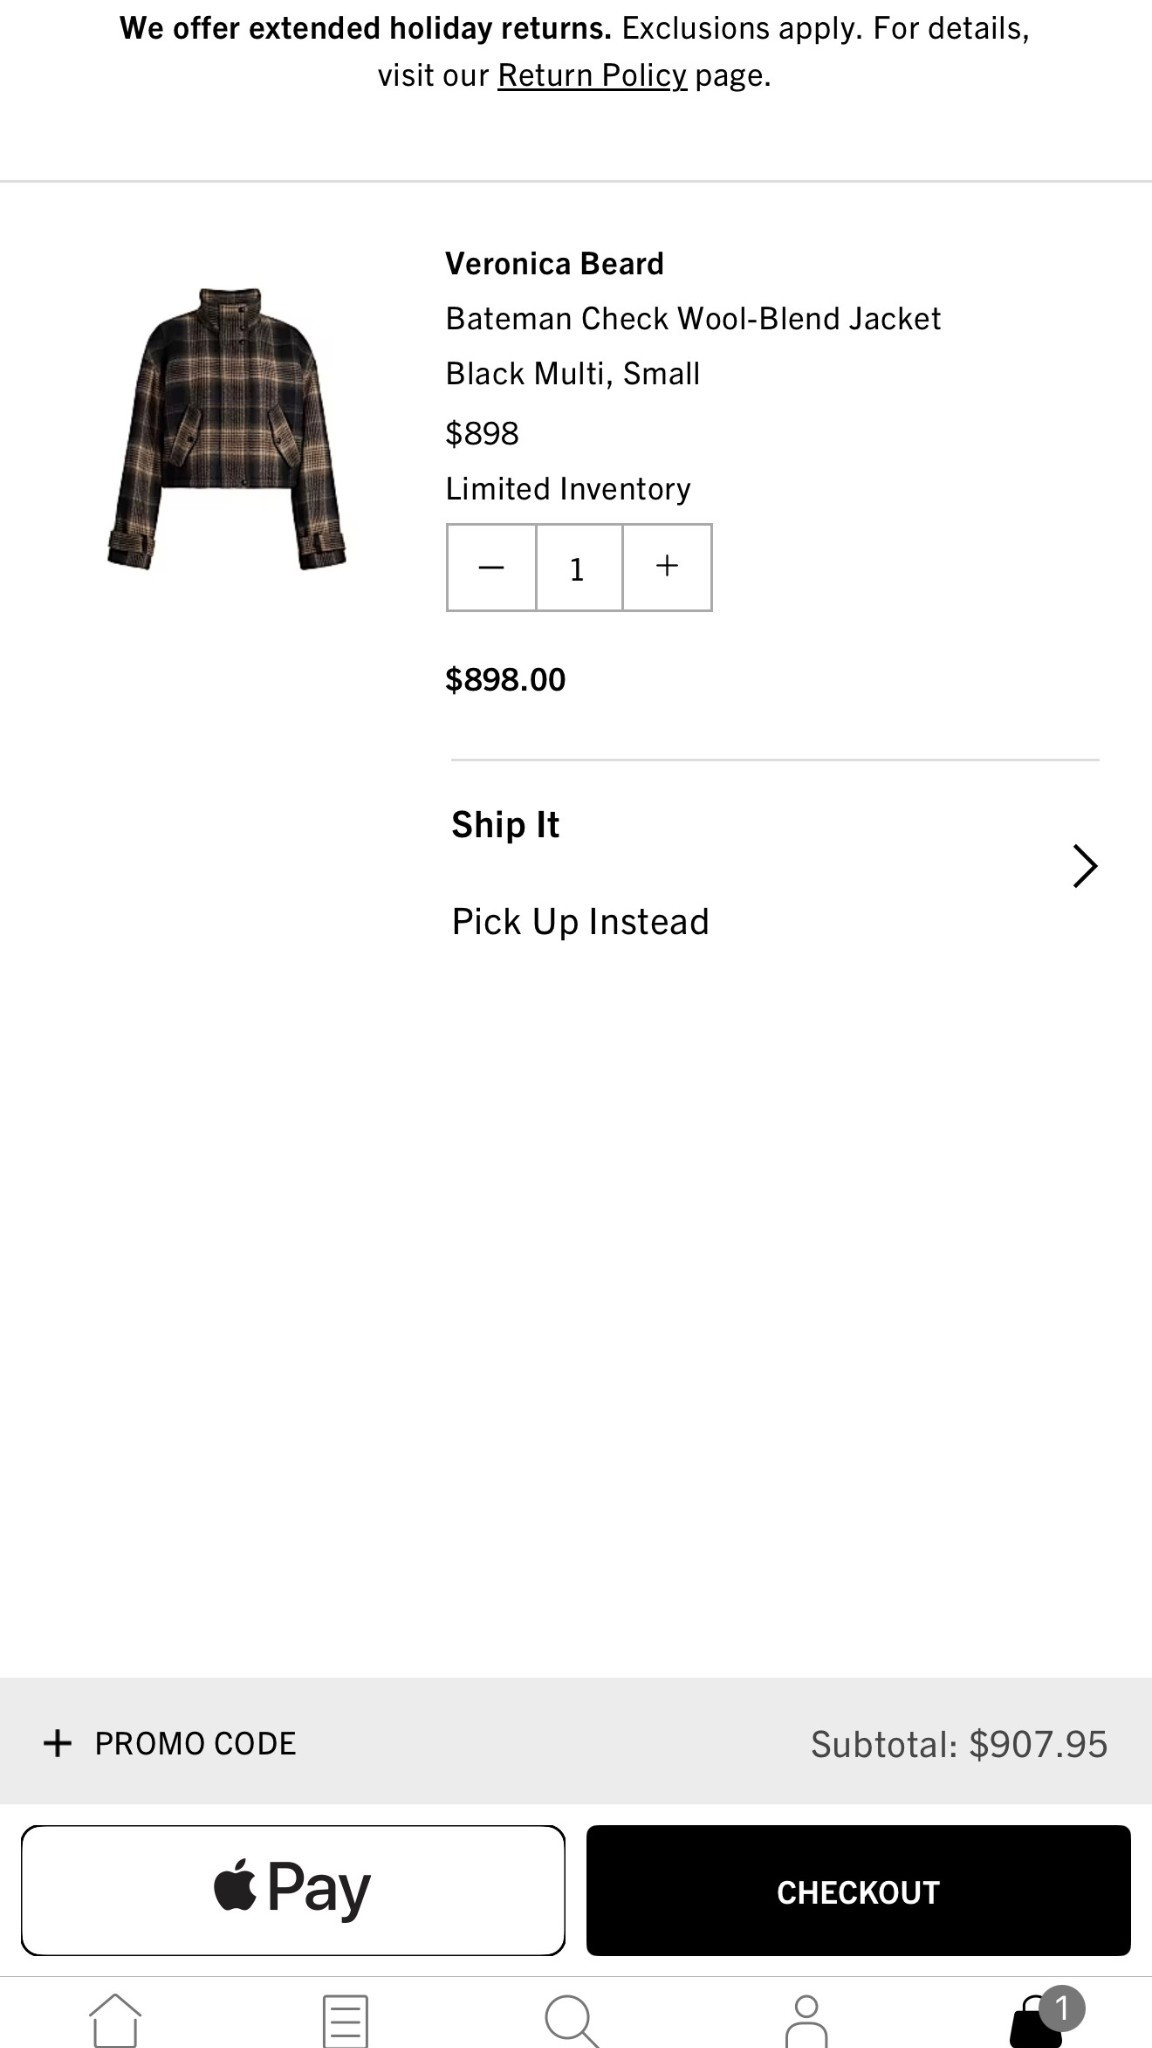
Task: Open the Search magnifier tab
Action: (572, 2020)
